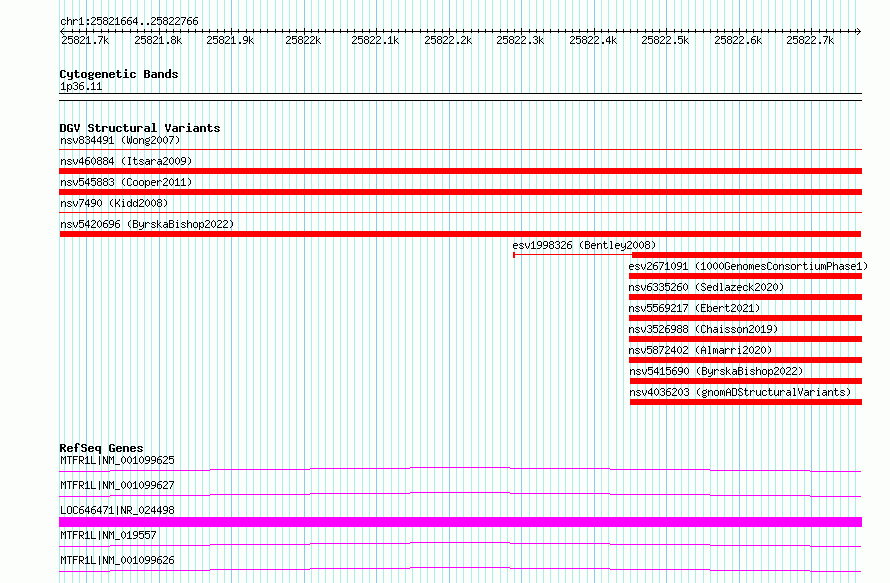Screen dimensions: 890x583
Task: Select the nsv460884 (Itsara2009) variant label
Action: click(126, 161)
